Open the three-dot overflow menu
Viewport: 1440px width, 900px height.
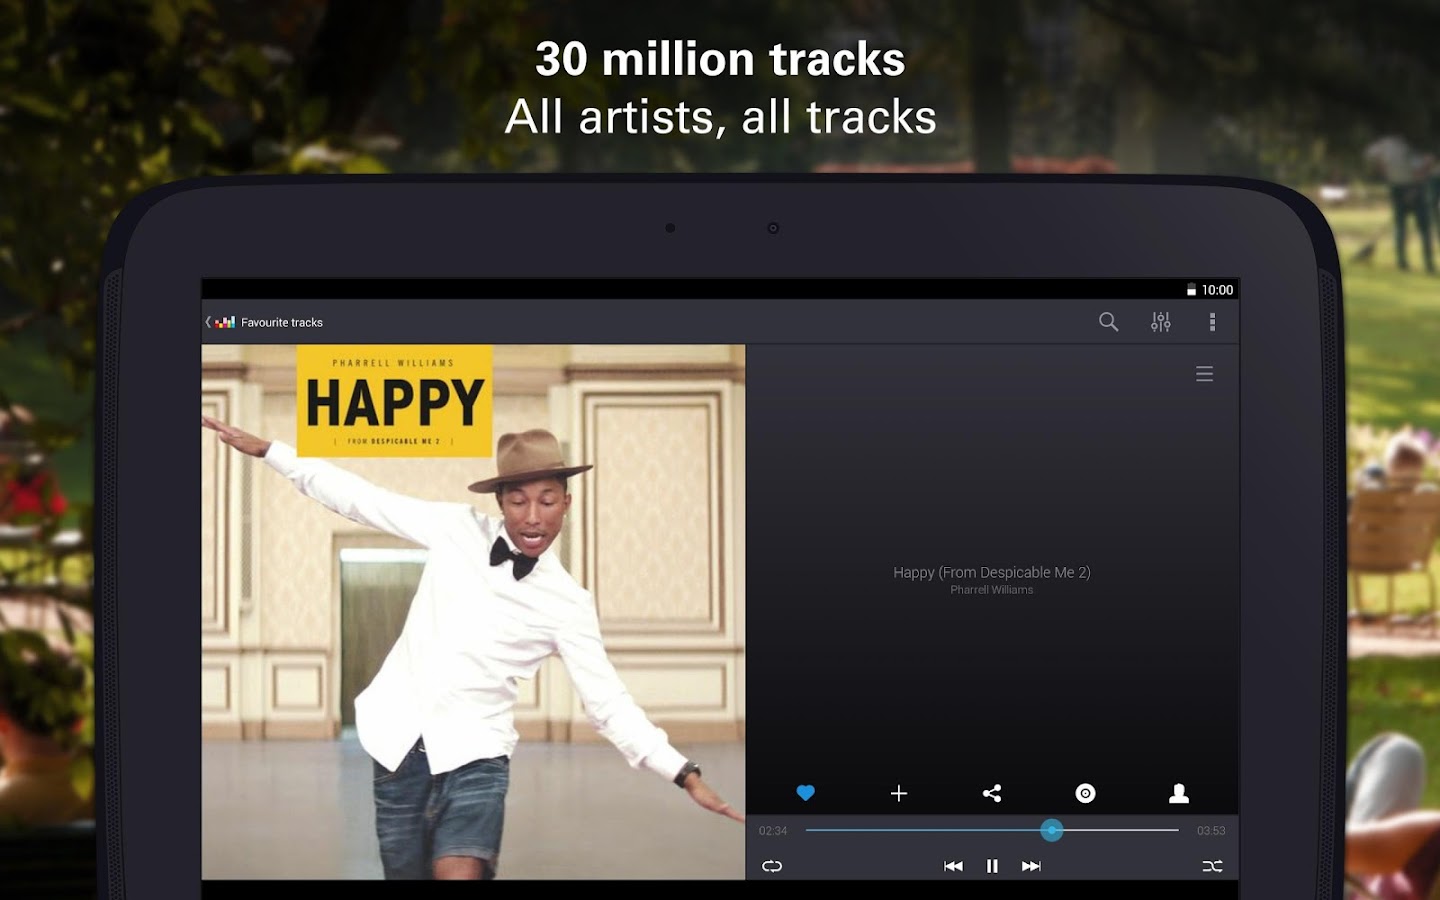click(1212, 322)
